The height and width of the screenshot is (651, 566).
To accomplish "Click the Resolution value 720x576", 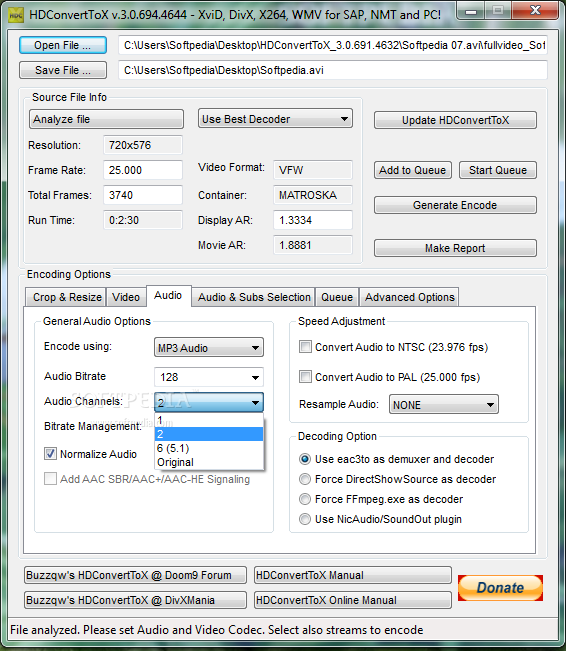I will coord(143,145).
